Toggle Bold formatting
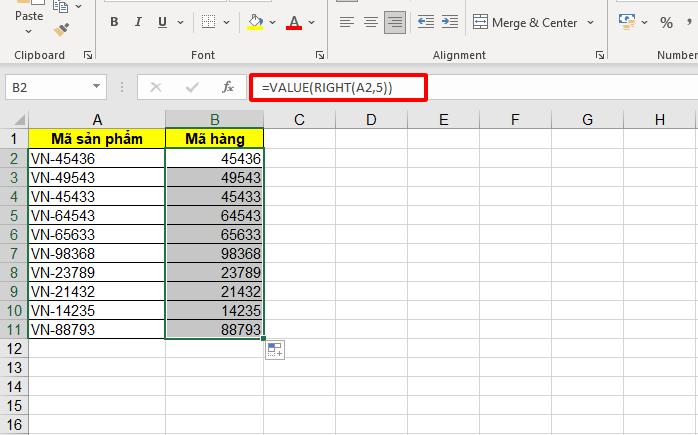The image size is (698, 435). coord(114,22)
